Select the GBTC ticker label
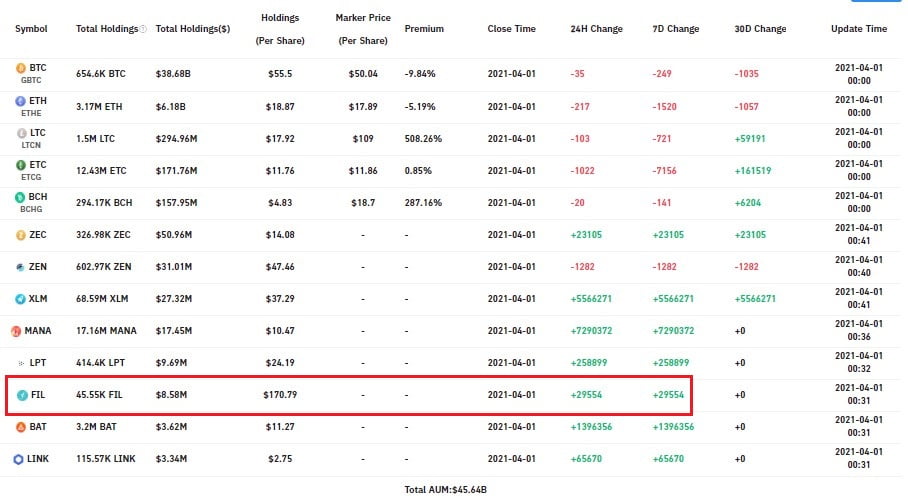 click(x=31, y=81)
